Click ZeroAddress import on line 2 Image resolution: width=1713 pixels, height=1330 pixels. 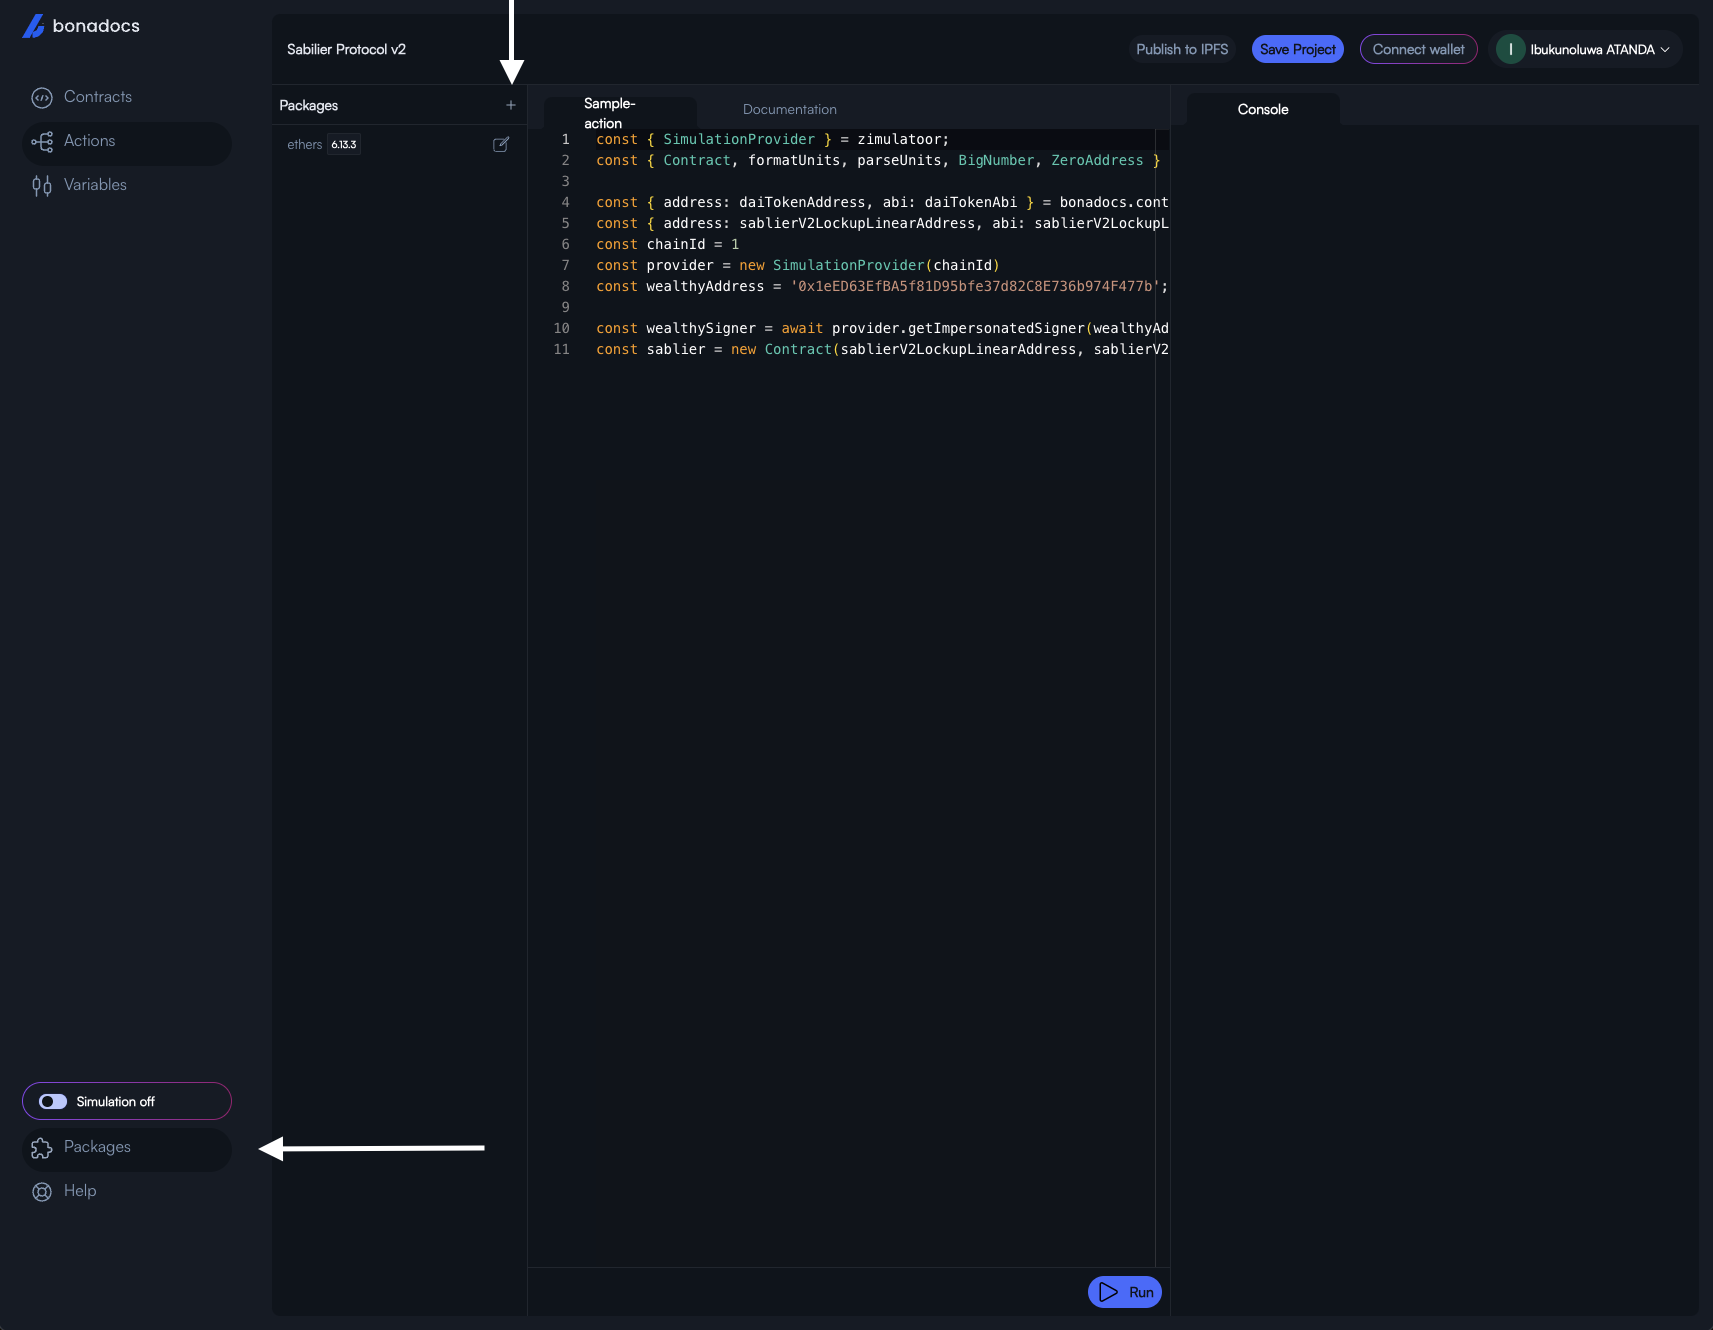(1097, 160)
